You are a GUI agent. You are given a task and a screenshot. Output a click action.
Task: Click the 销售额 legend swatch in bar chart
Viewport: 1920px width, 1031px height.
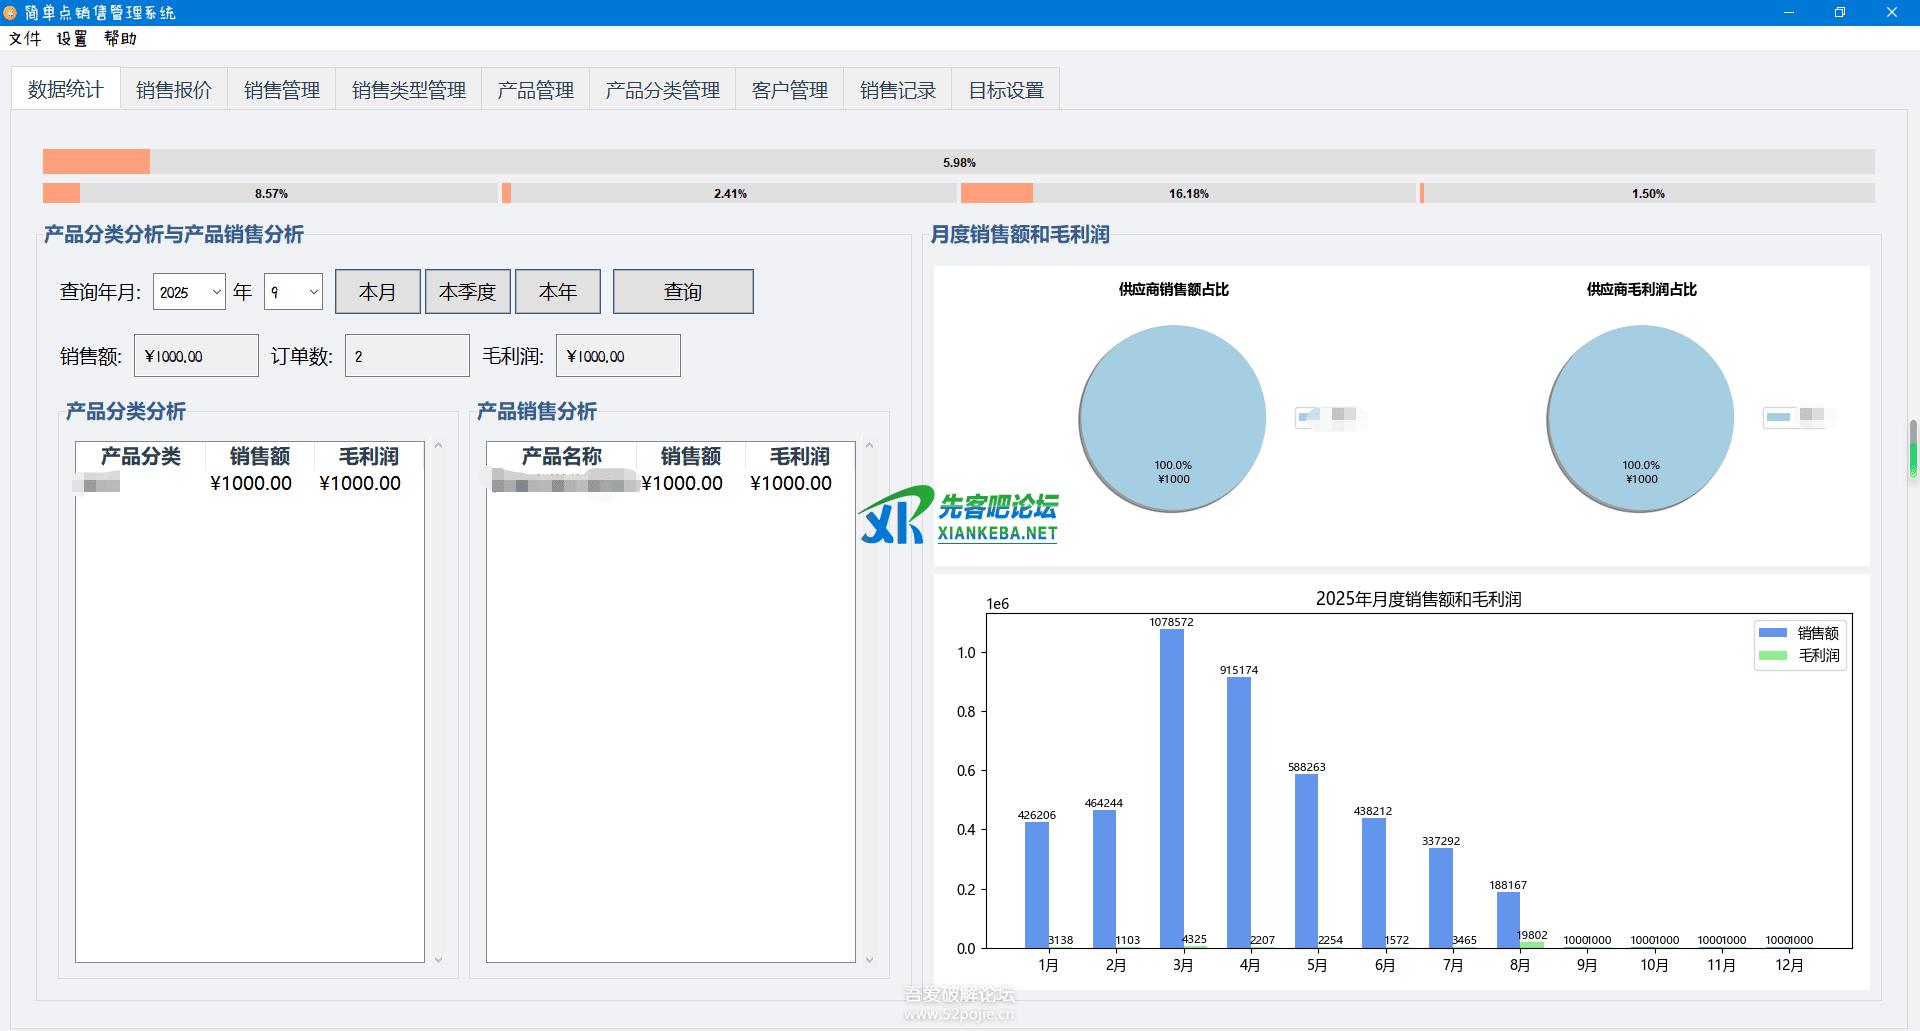pyautogui.click(x=1772, y=633)
